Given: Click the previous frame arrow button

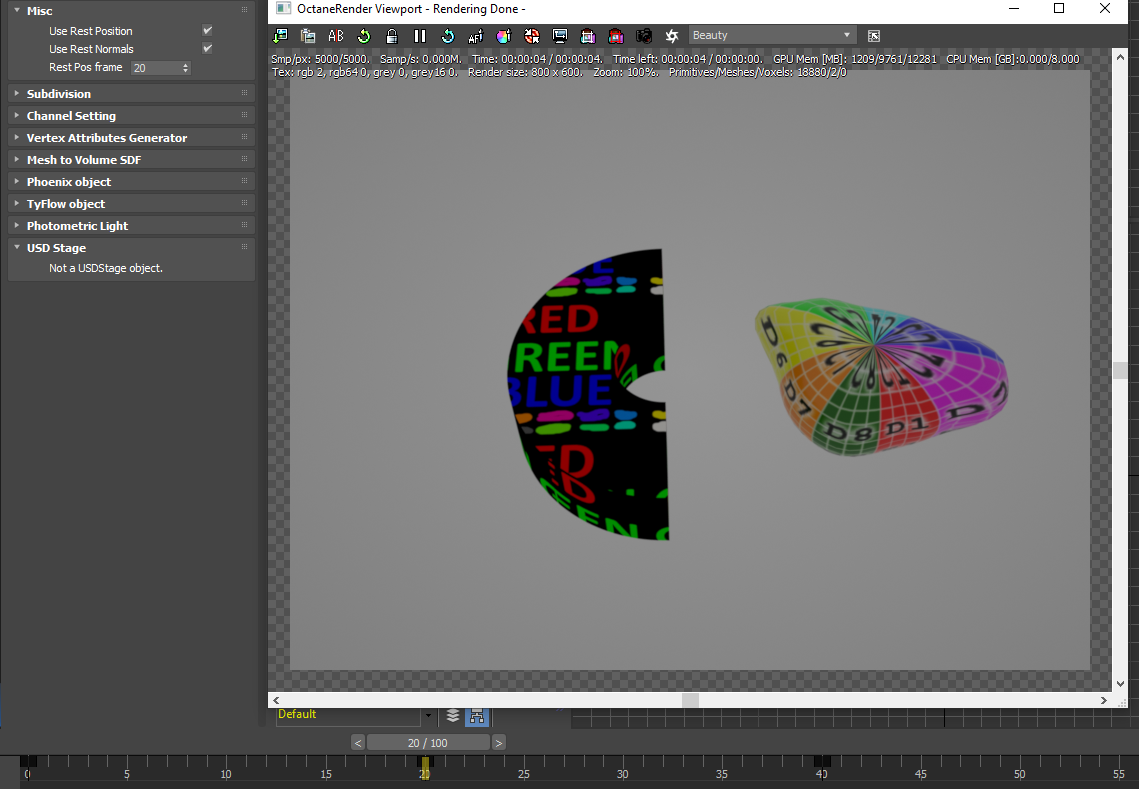Looking at the screenshot, I should pos(358,743).
